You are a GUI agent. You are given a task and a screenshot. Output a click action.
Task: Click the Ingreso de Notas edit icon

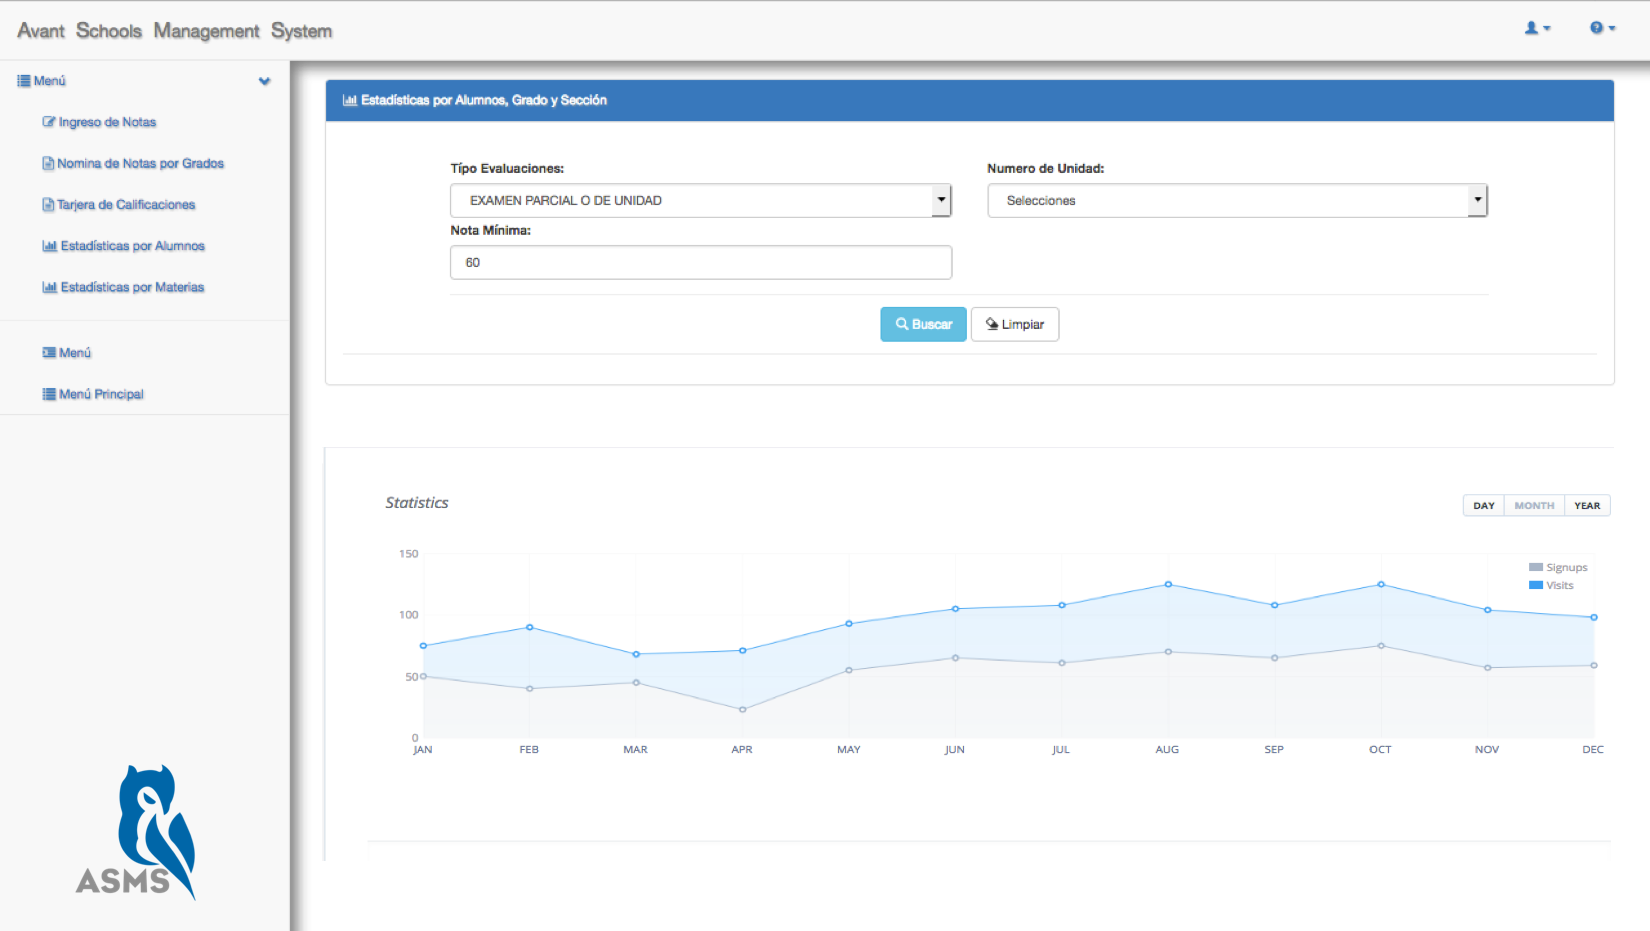(48, 122)
